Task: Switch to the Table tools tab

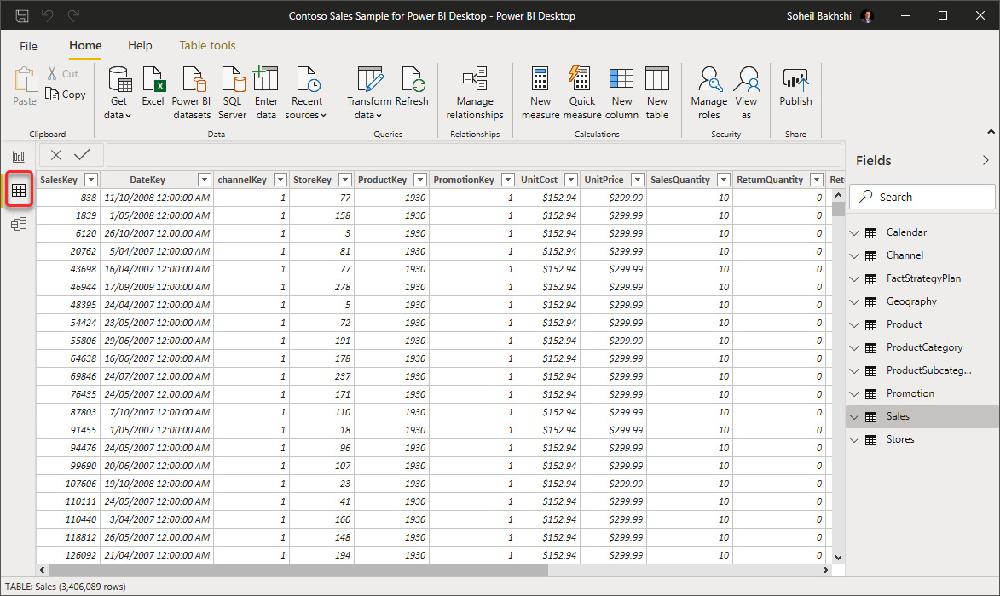Action: (x=206, y=45)
